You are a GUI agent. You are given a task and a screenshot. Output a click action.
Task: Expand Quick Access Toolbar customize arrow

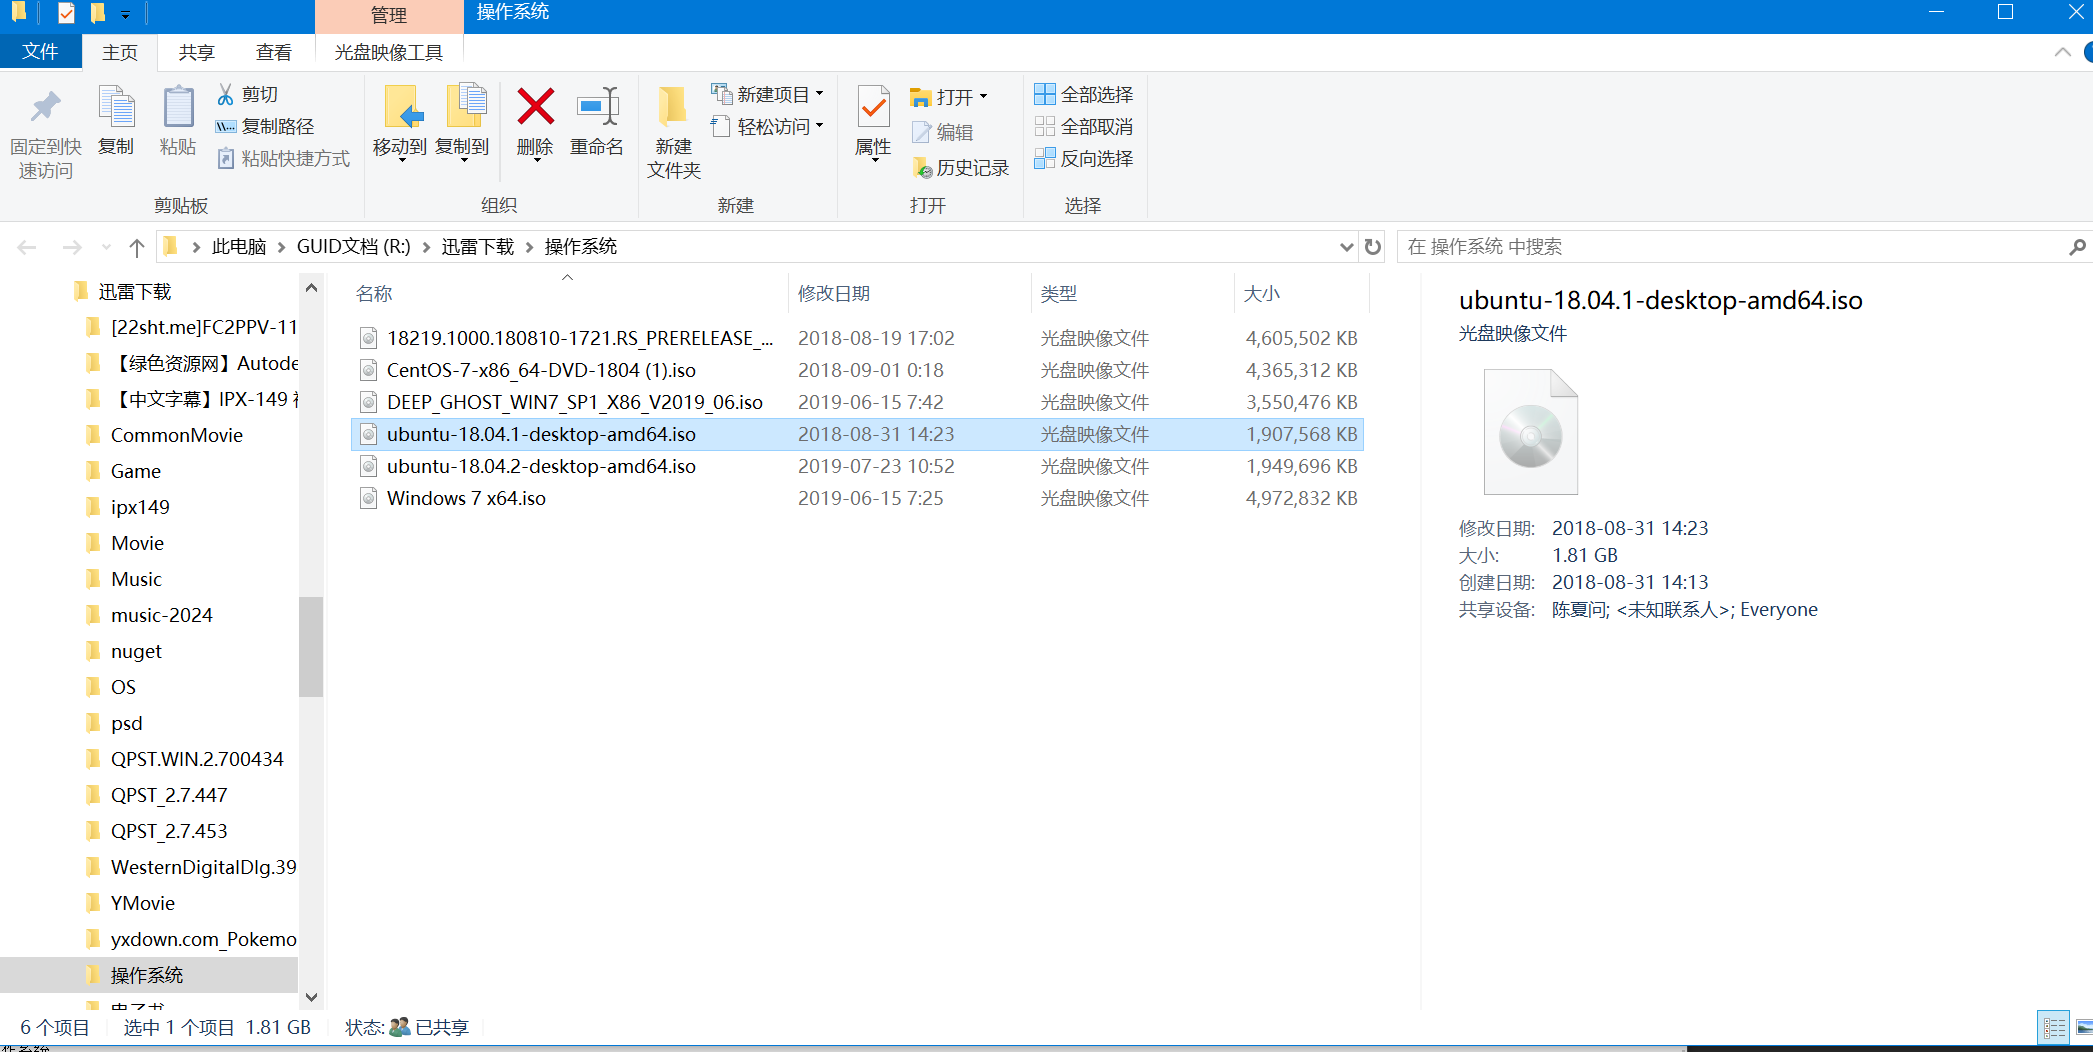tap(125, 14)
